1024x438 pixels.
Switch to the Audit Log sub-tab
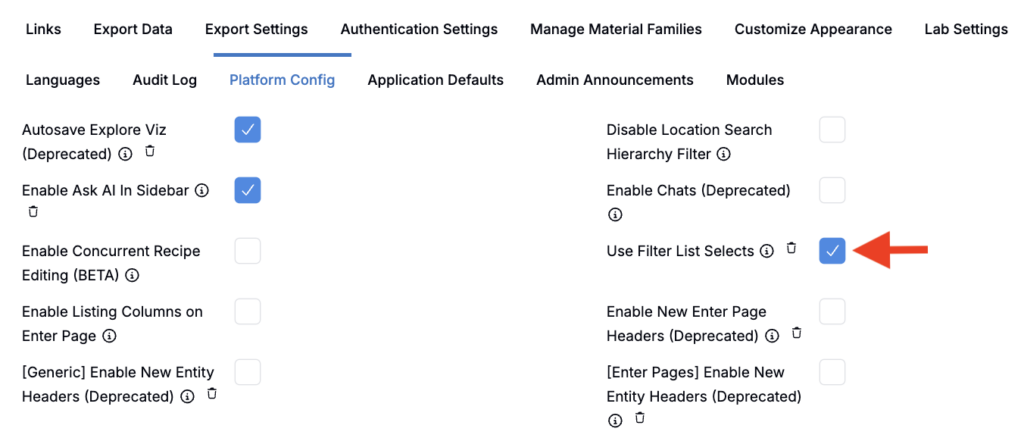click(x=165, y=79)
